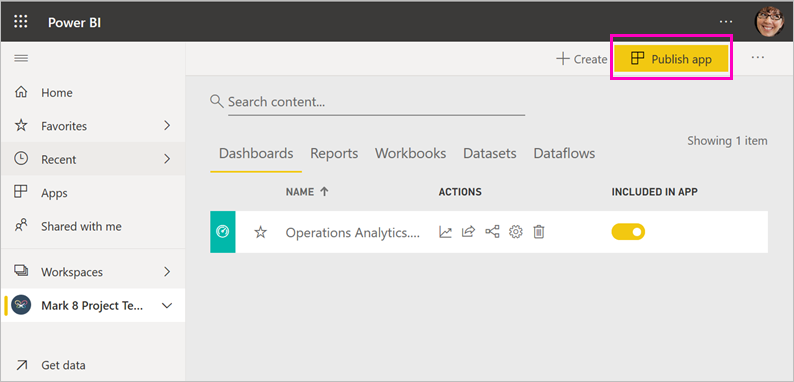The height and width of the screenshot is (382, 794).
Task: Open more options ellipsis beside Publish app
Action: (758, 58)
